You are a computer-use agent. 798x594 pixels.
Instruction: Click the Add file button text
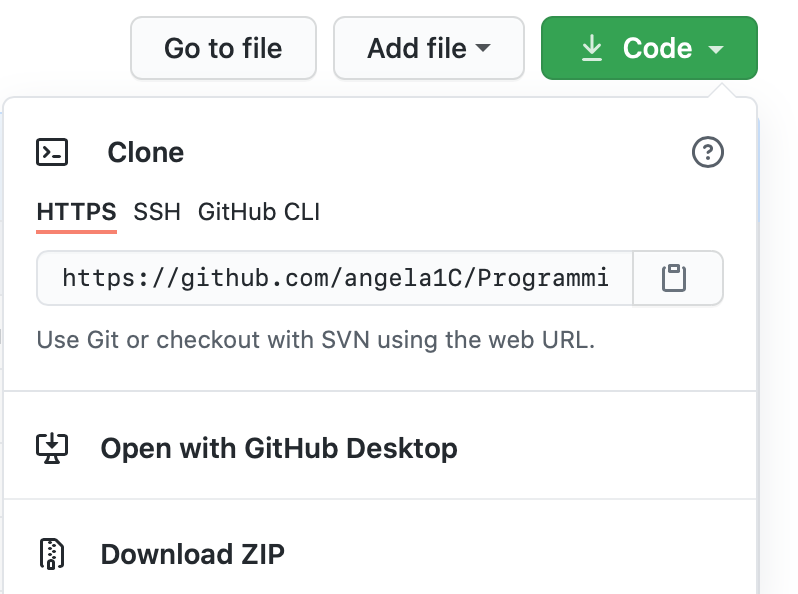pyautogui.click(x=417, y=48)
